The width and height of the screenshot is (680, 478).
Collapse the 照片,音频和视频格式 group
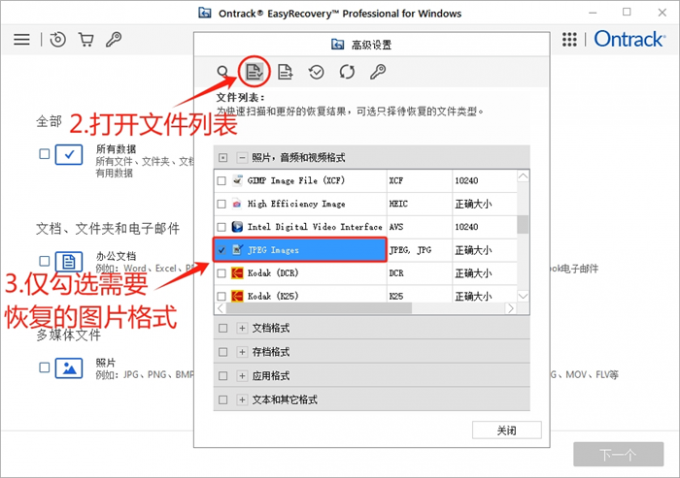242,157
